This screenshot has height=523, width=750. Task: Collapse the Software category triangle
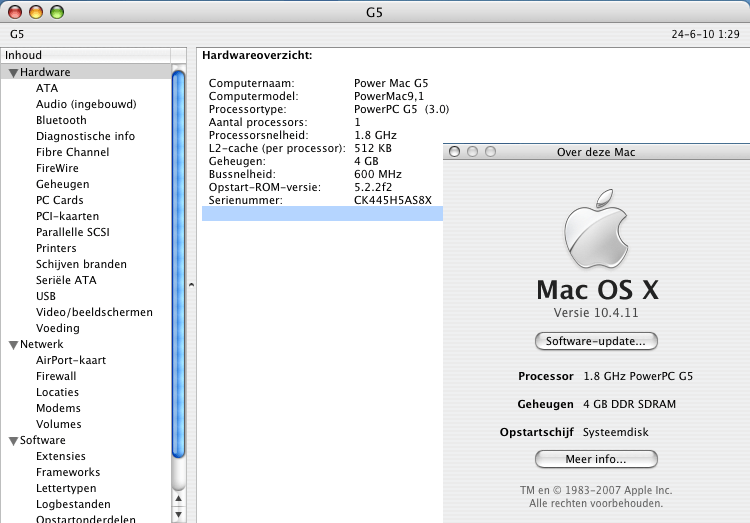(x=13, y=441)
